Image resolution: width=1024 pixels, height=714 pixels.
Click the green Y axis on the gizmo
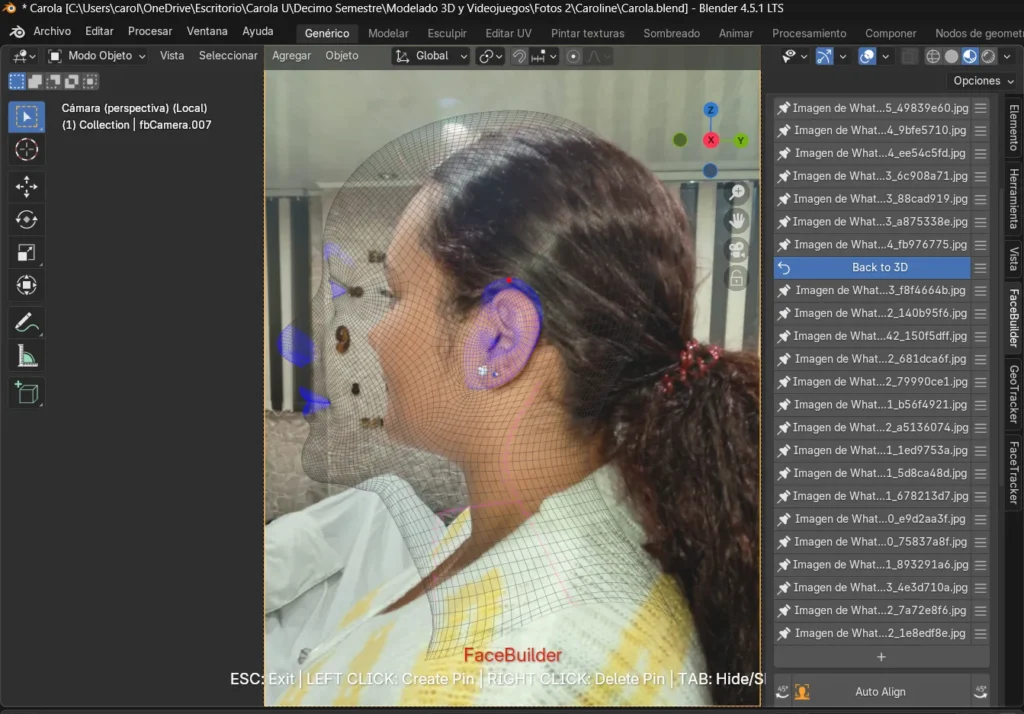click(741, 140)
